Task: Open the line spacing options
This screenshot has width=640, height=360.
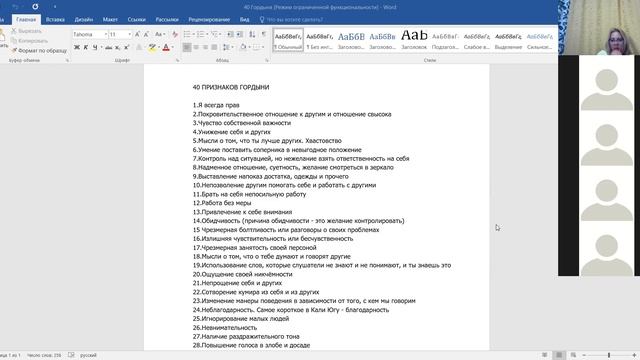Action: (x=227, y=47)
